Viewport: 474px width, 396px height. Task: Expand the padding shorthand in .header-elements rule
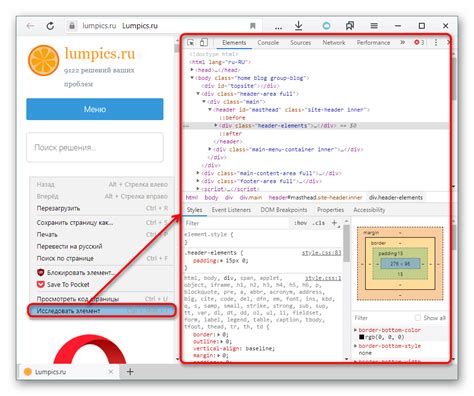click(222, 261)
